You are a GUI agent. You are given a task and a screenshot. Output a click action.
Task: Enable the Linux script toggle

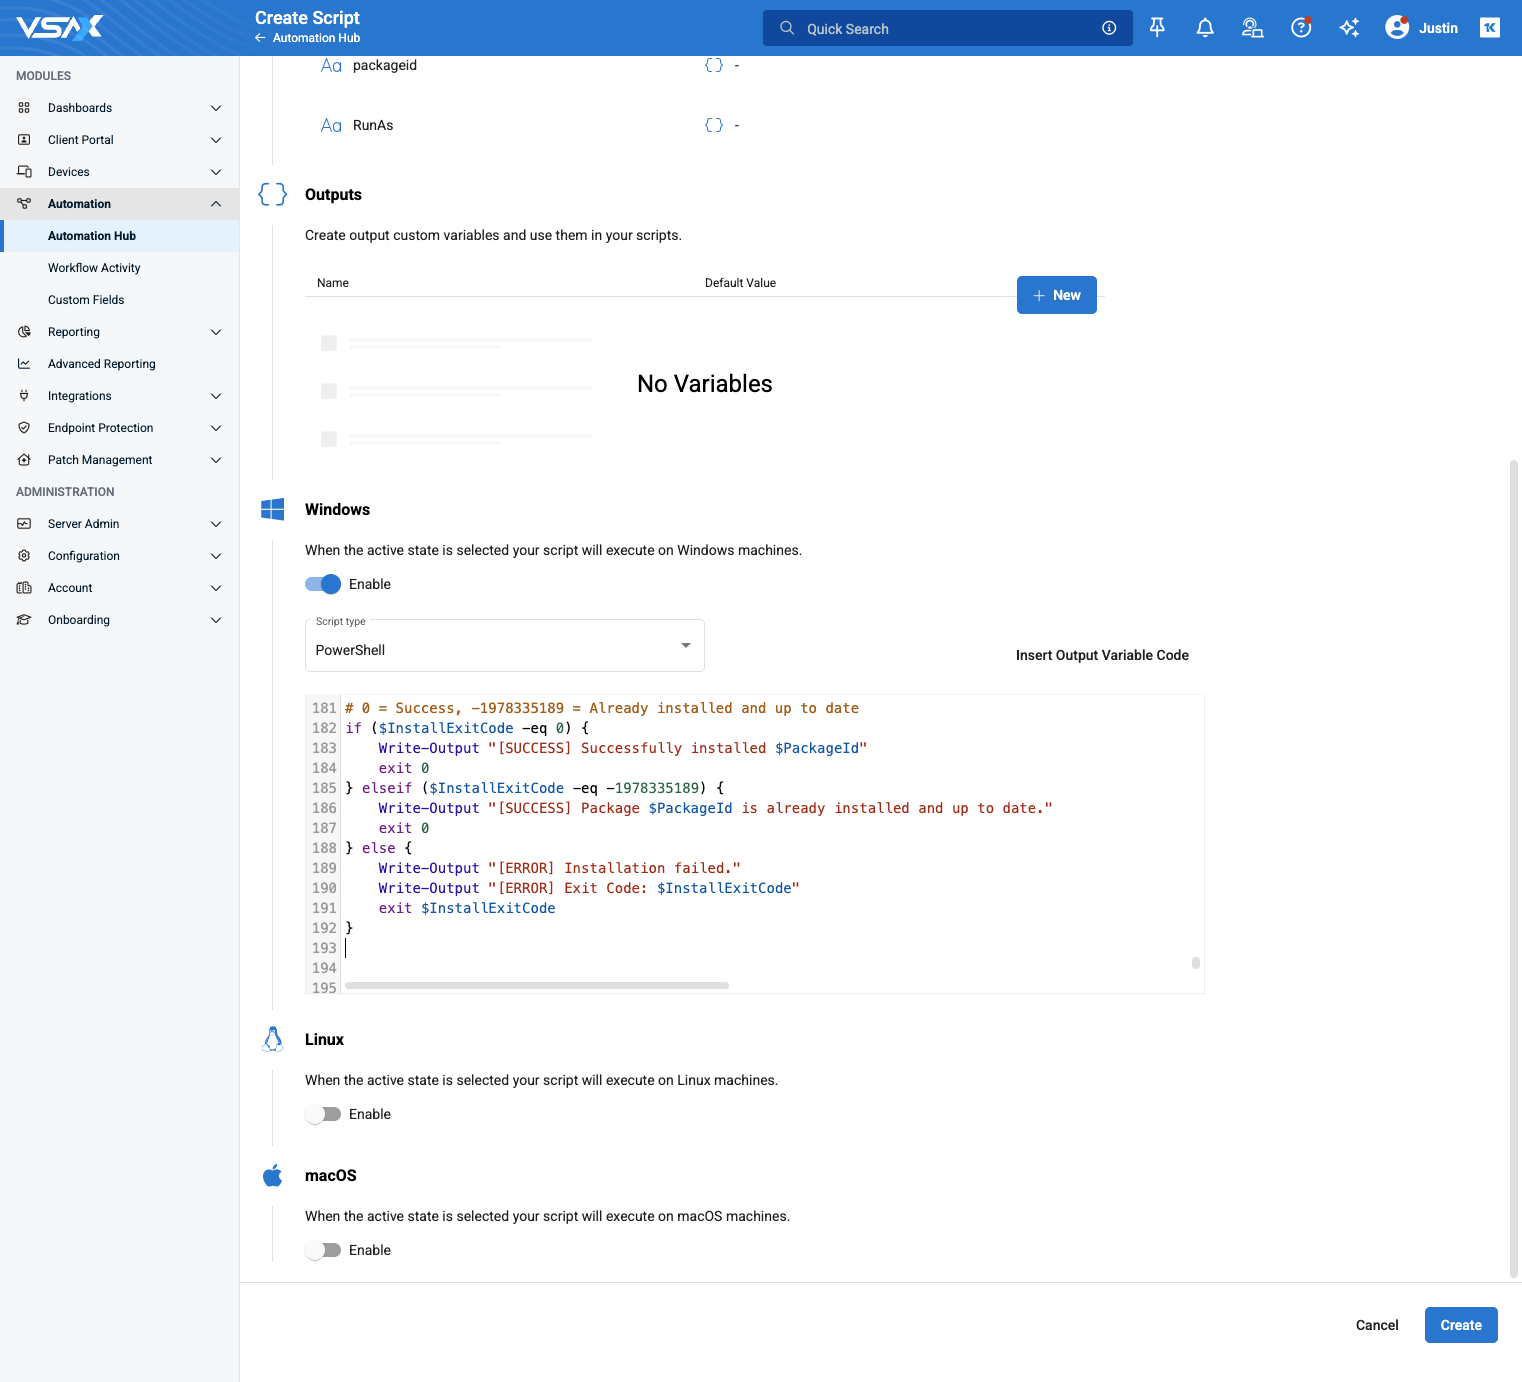click(x=323, y=1114)
